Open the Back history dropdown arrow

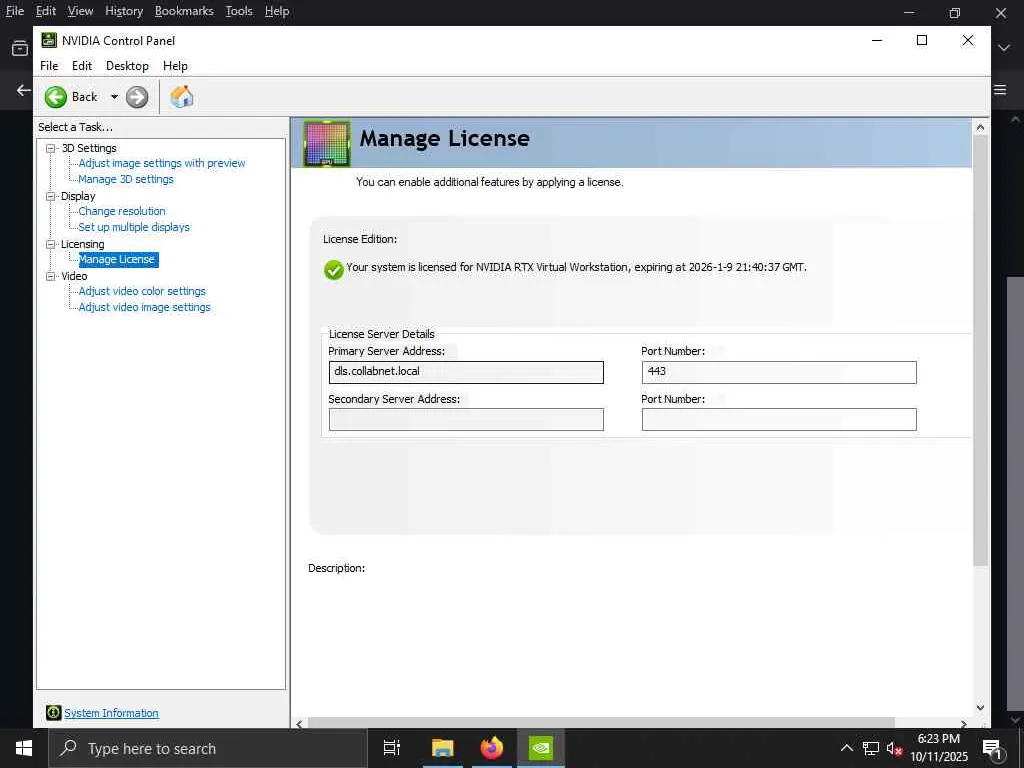click(114, 97)
